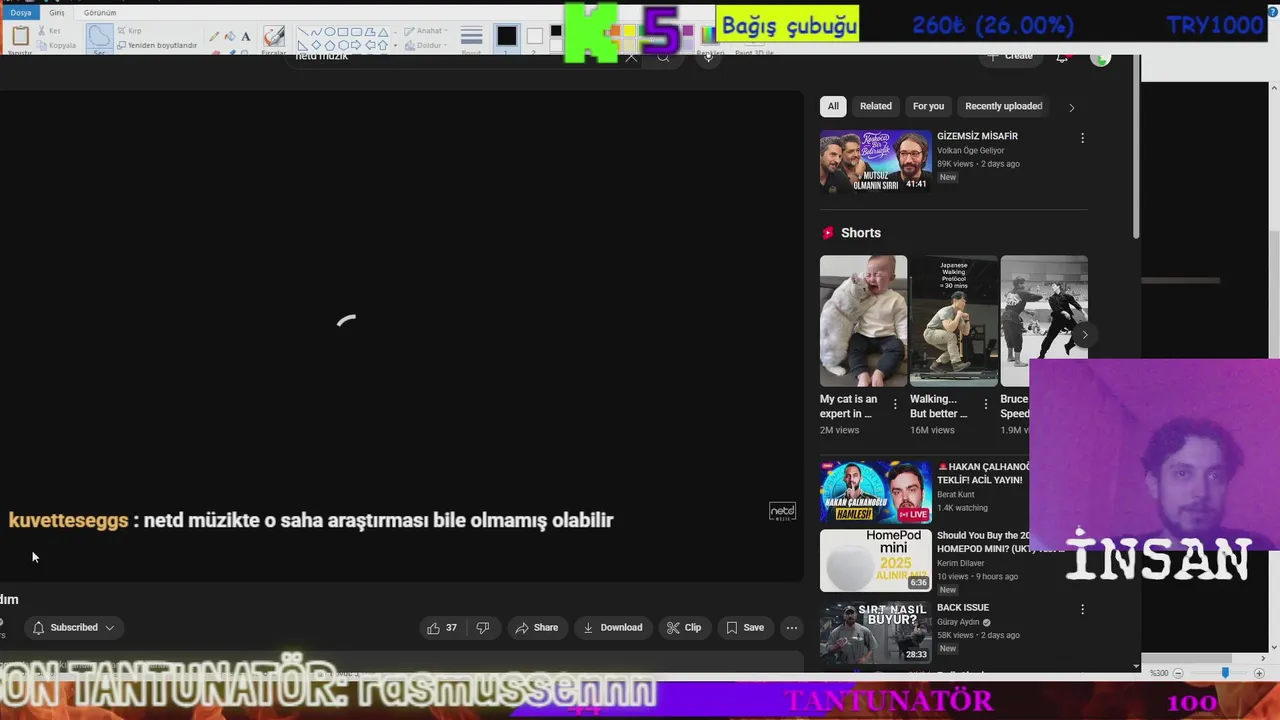The width and height of the screenshot is (1280, 720).
Task: Click the netd watermark in player
Action: click(x=782, y=512)
